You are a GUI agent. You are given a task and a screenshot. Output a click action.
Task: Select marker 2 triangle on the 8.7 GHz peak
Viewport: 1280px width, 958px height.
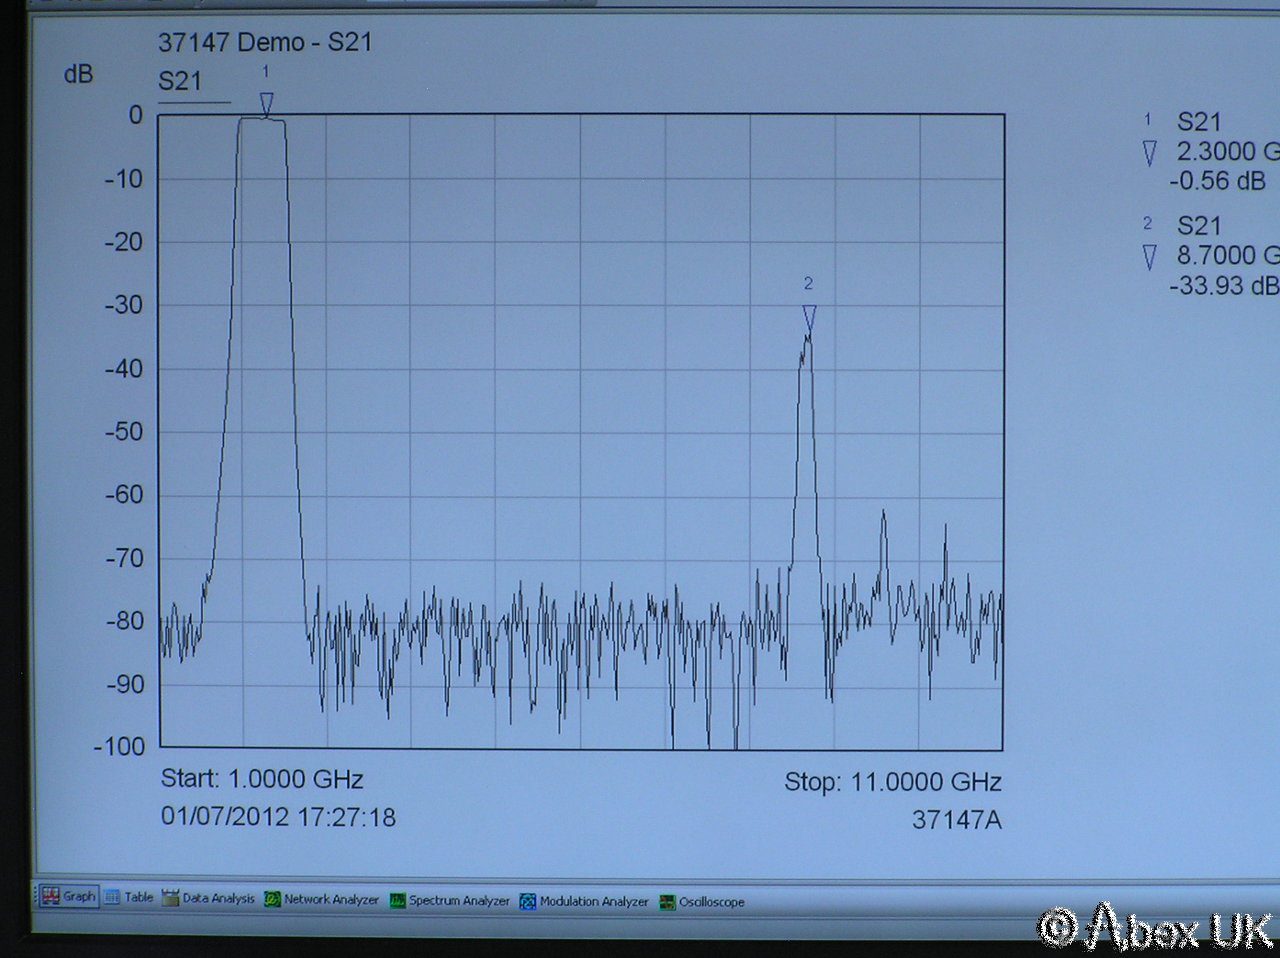(x=809, y=318)
